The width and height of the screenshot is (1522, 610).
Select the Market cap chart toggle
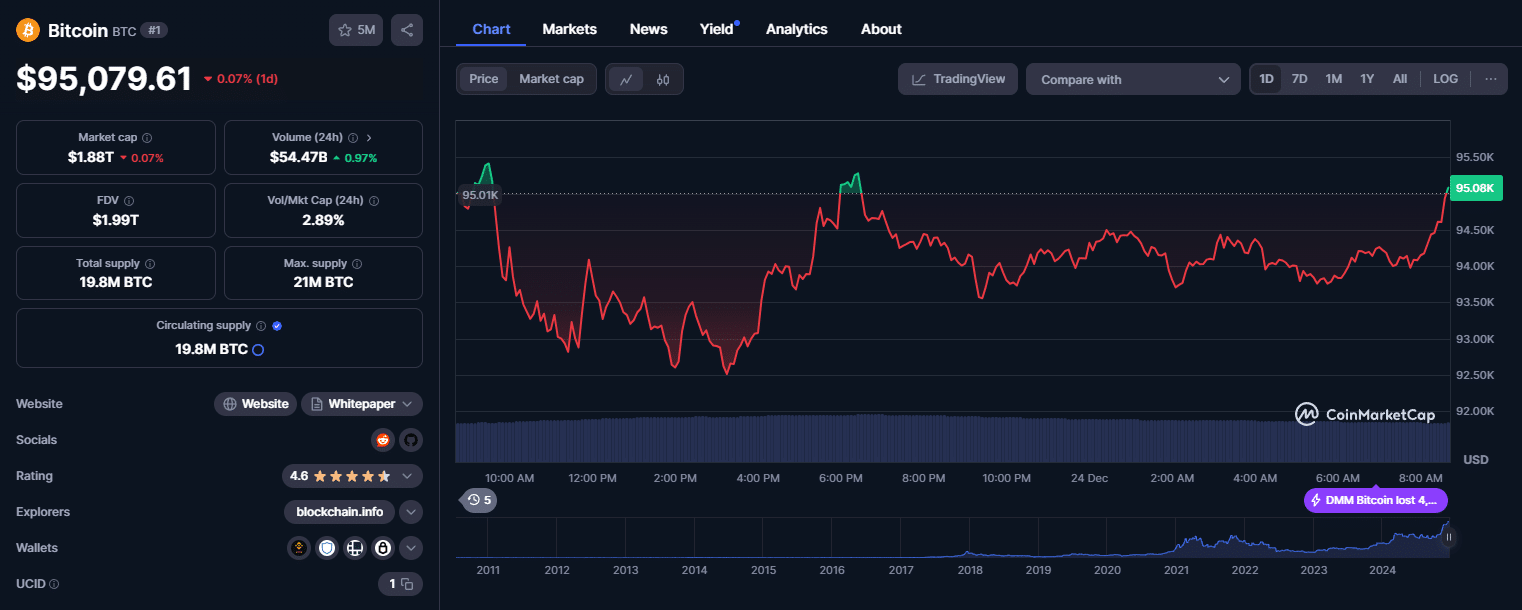pyautogui.click(x=551, y=79)
